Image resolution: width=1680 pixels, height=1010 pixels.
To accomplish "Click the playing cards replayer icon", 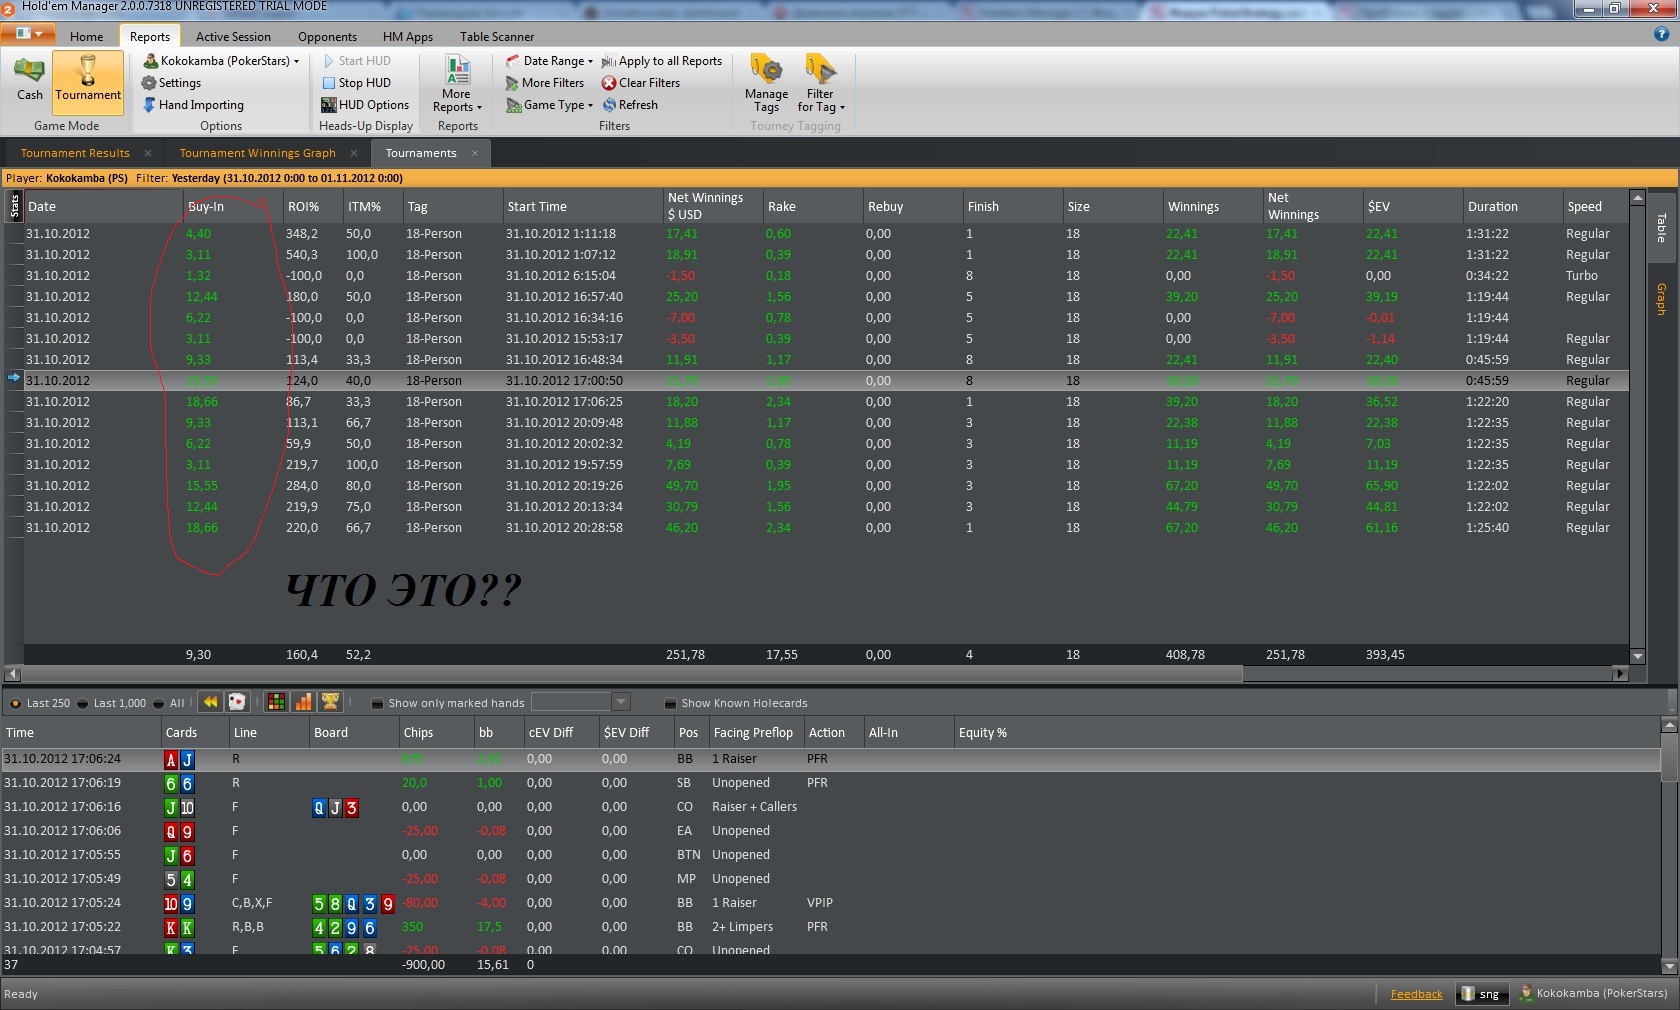I will [x=237, y=702].
